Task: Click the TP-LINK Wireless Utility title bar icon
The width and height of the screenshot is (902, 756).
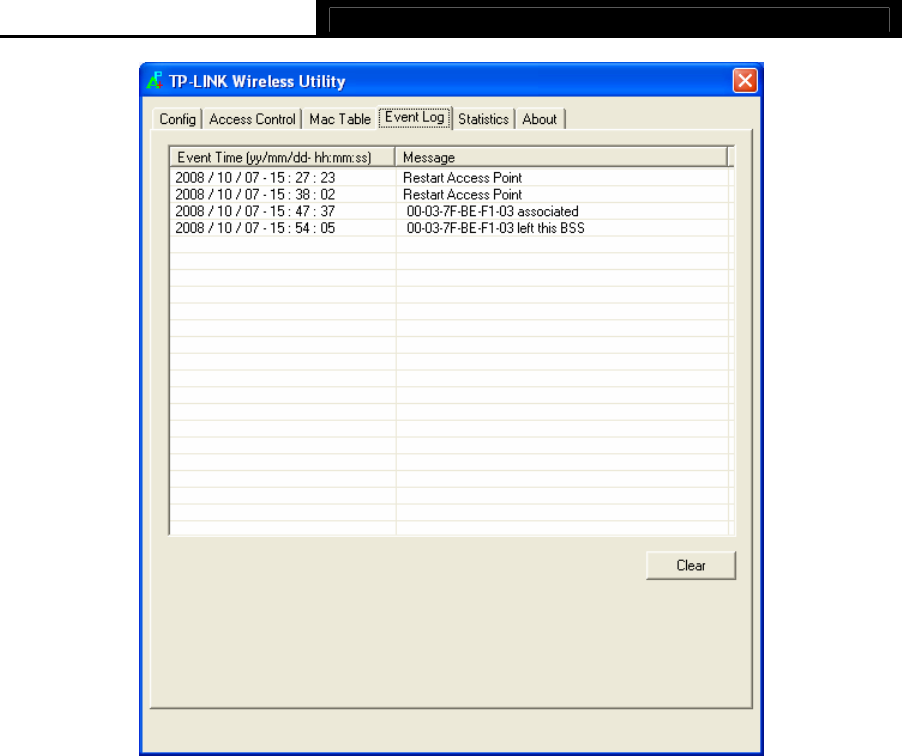Action: (154, 81)
